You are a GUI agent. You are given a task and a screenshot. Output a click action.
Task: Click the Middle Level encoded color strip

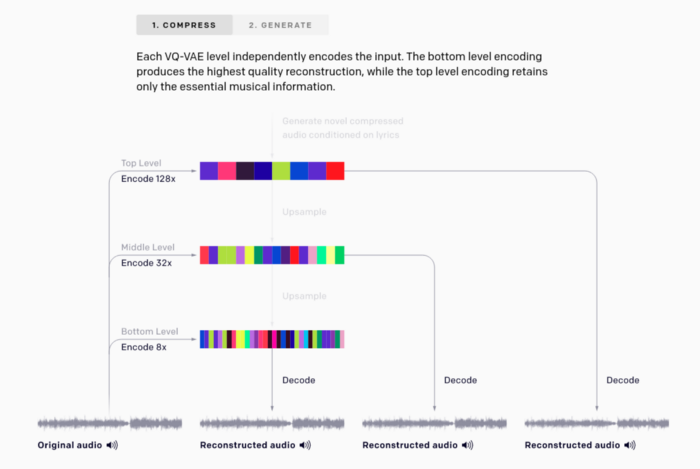coord(272,255)
